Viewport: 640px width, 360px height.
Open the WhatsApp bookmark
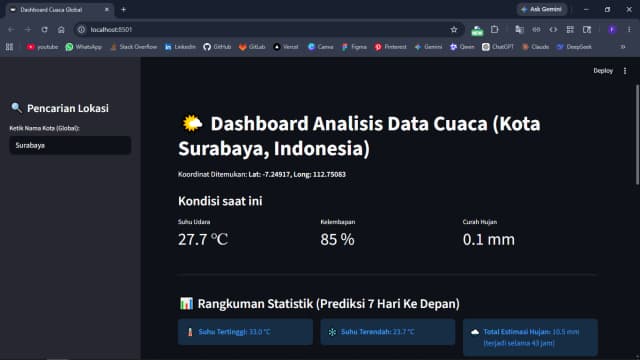click(84, 47)
